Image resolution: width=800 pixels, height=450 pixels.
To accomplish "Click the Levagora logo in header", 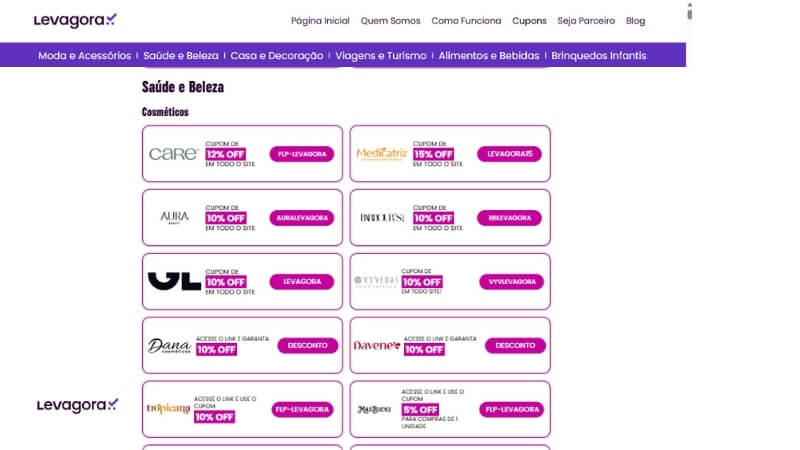I will coord(75,20).
